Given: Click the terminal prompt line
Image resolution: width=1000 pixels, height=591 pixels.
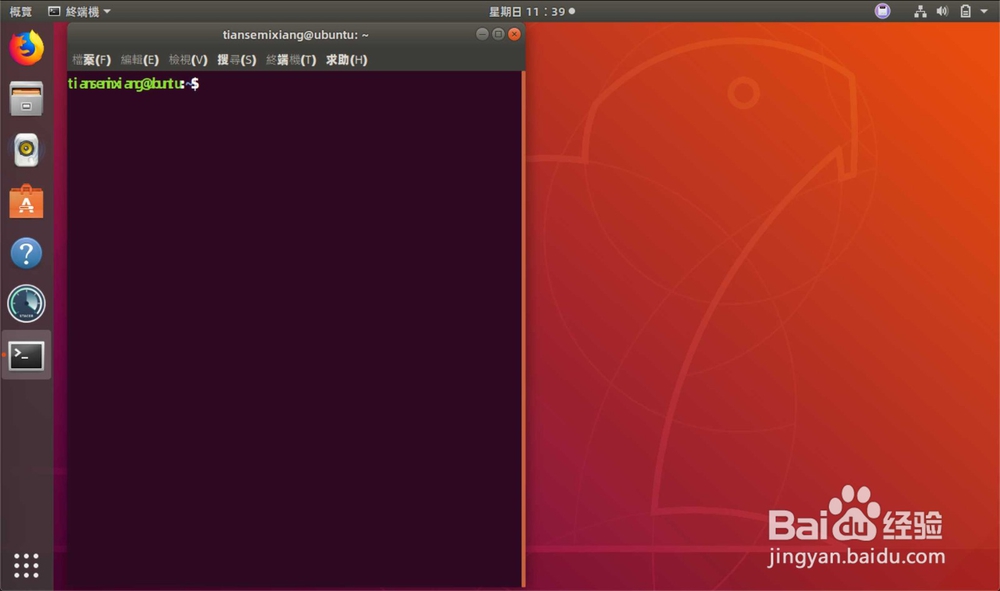Looking at the screenshot, I should click(x=133, y=84).
